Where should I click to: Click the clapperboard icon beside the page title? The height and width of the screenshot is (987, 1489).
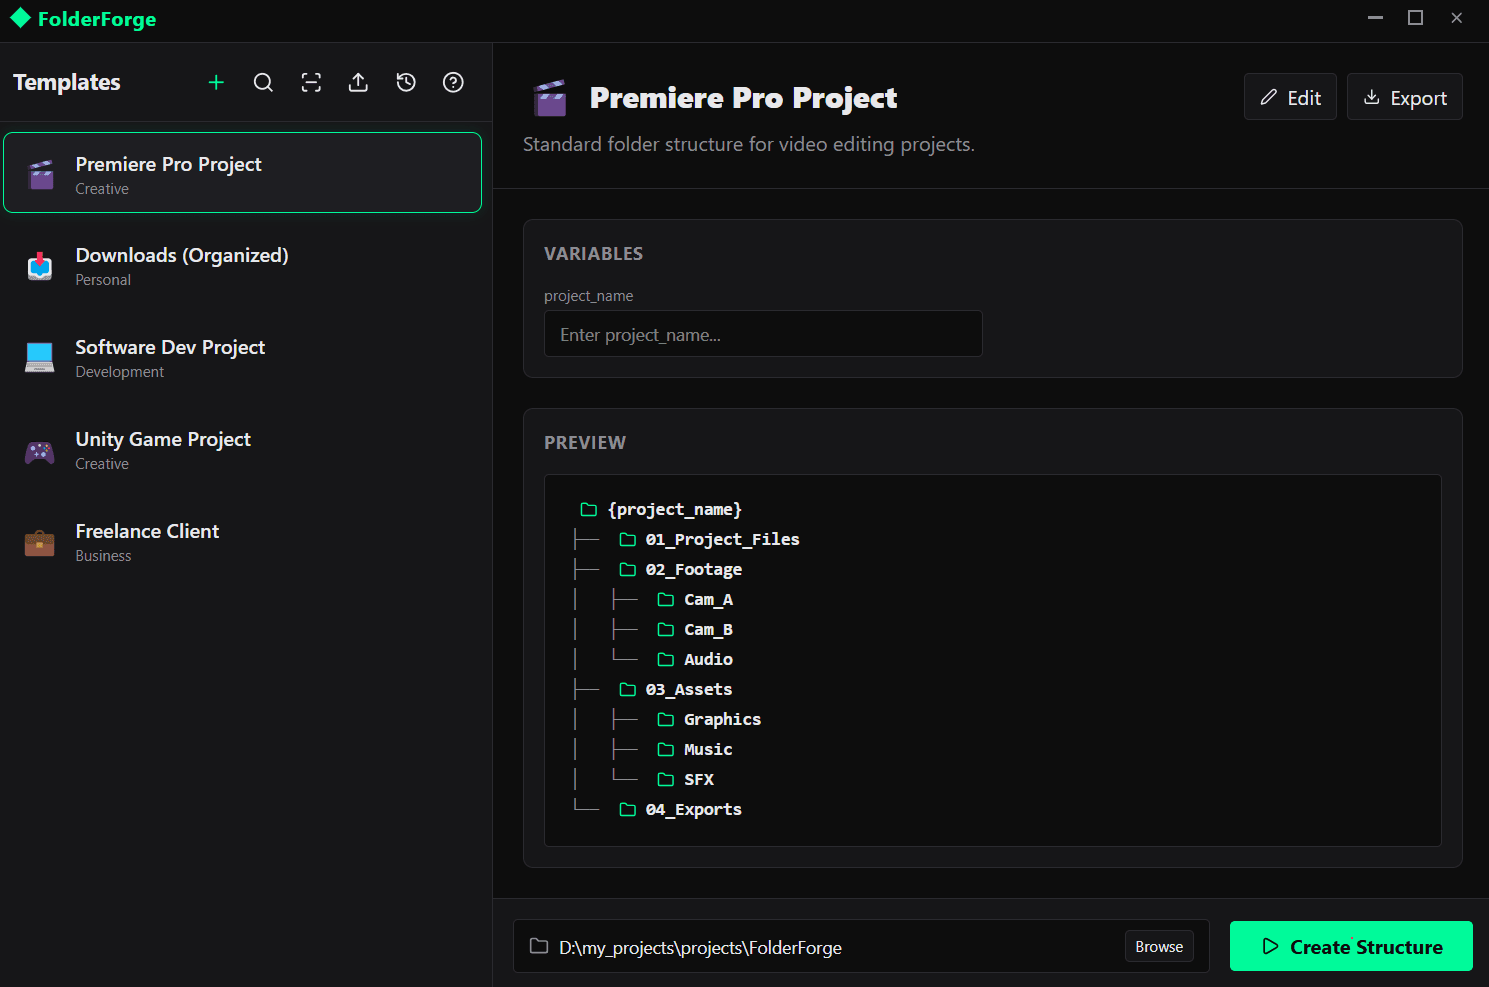point(550,98)
